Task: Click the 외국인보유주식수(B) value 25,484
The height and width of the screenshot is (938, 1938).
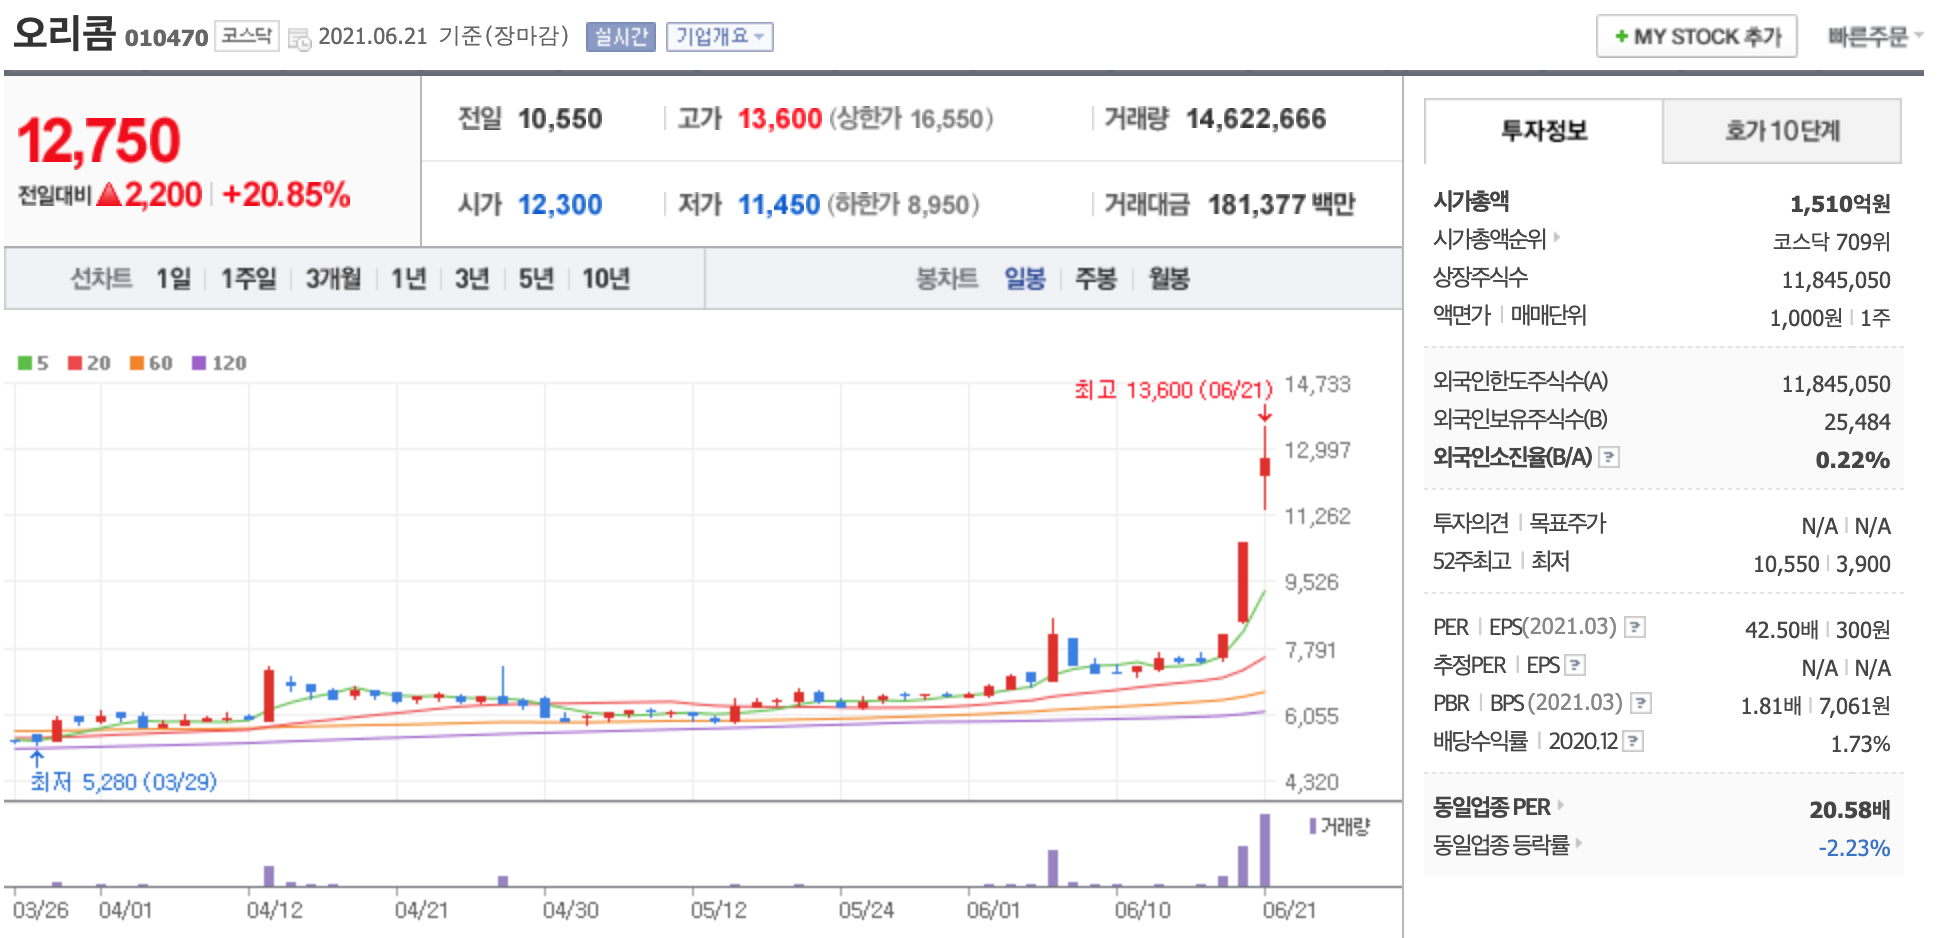Action: pyautogui.click(x=1857, y=422)
